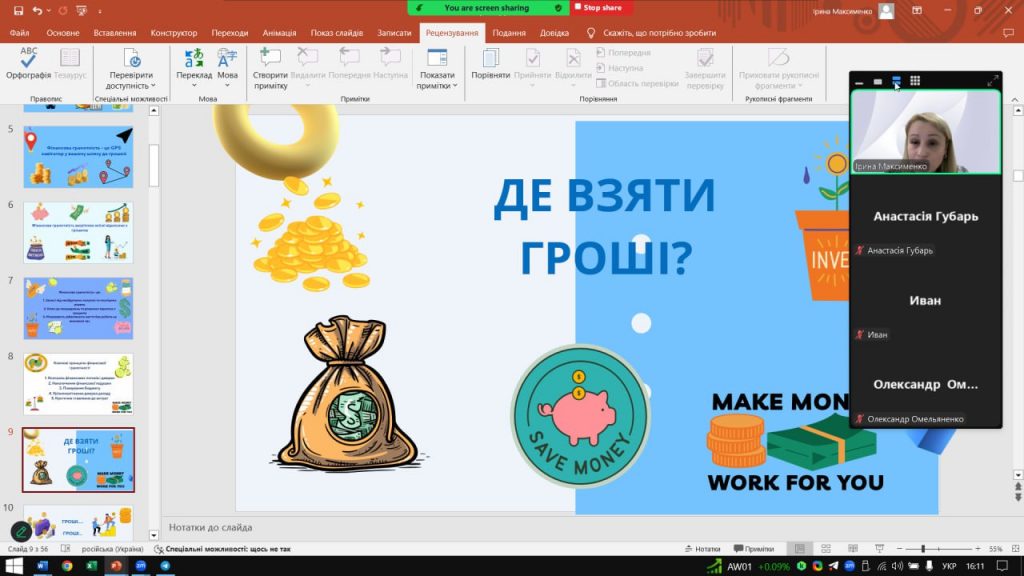Toggle Нотатки notes pane in status bar
Image resolution: width=1024 pixels, height=576 pixels.
tap(702, 549)
